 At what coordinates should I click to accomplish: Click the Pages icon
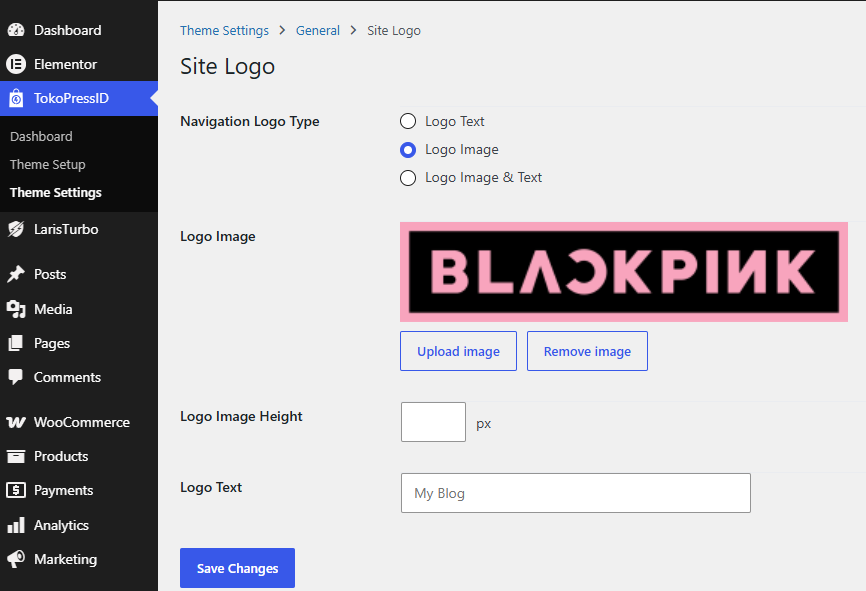[x=16, y=343]
